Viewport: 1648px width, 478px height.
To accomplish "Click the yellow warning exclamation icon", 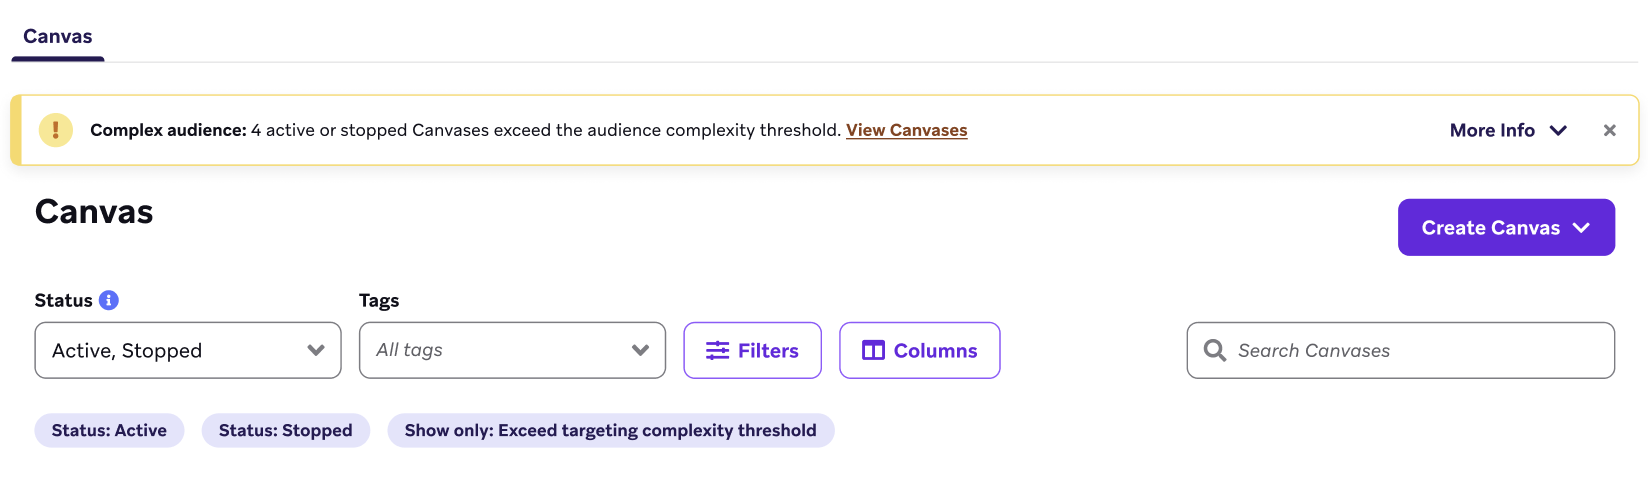I will pos(56,130).
